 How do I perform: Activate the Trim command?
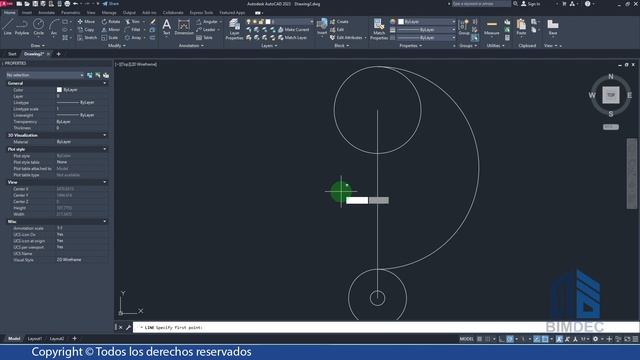coord(133,22)
